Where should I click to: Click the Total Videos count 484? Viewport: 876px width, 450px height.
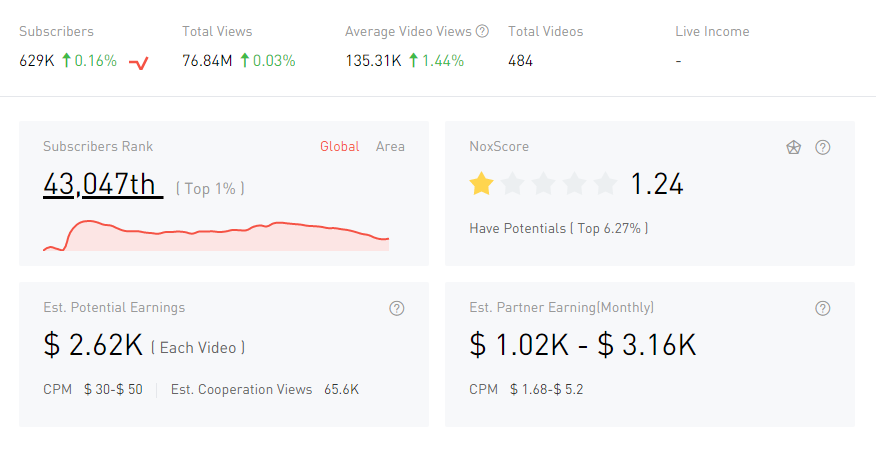pos(520,61)
